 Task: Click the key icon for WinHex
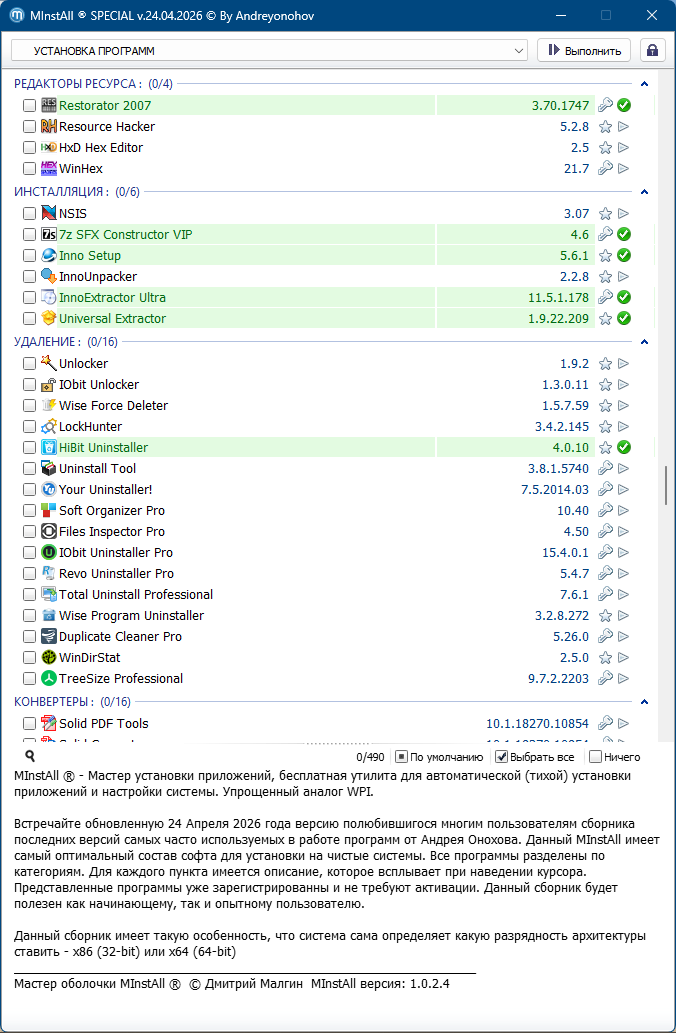[x=605, y=169]
